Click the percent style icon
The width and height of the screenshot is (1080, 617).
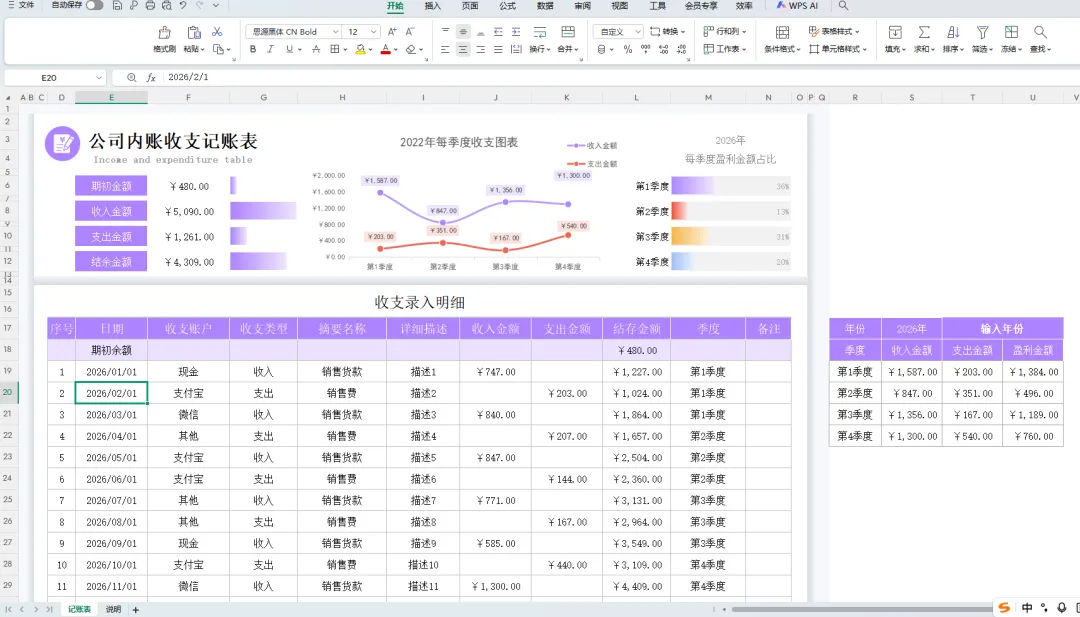click(627, 50)
